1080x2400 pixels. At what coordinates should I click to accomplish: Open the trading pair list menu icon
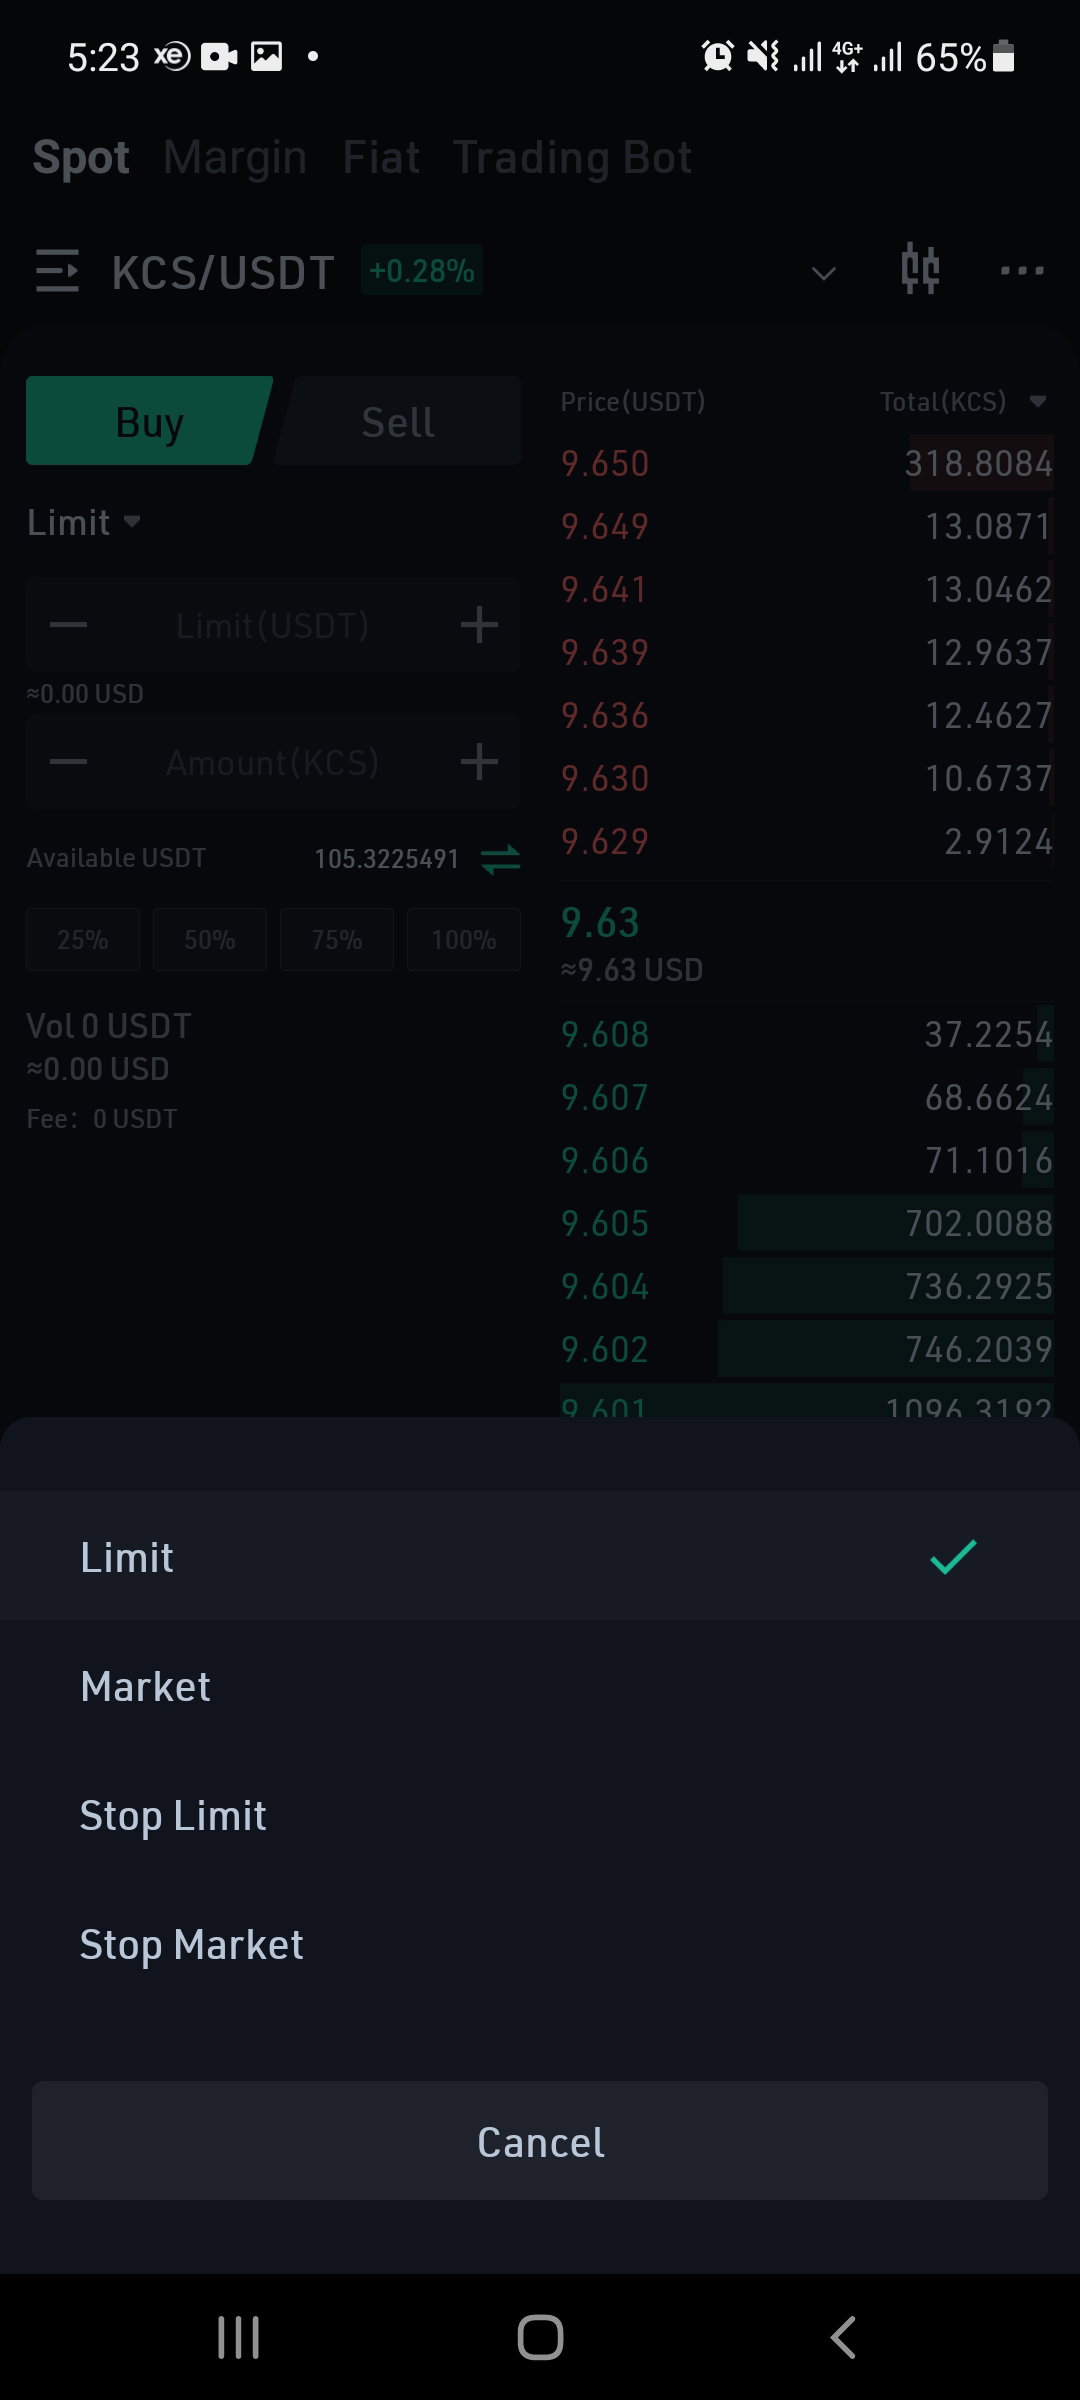tap(57, 271)
